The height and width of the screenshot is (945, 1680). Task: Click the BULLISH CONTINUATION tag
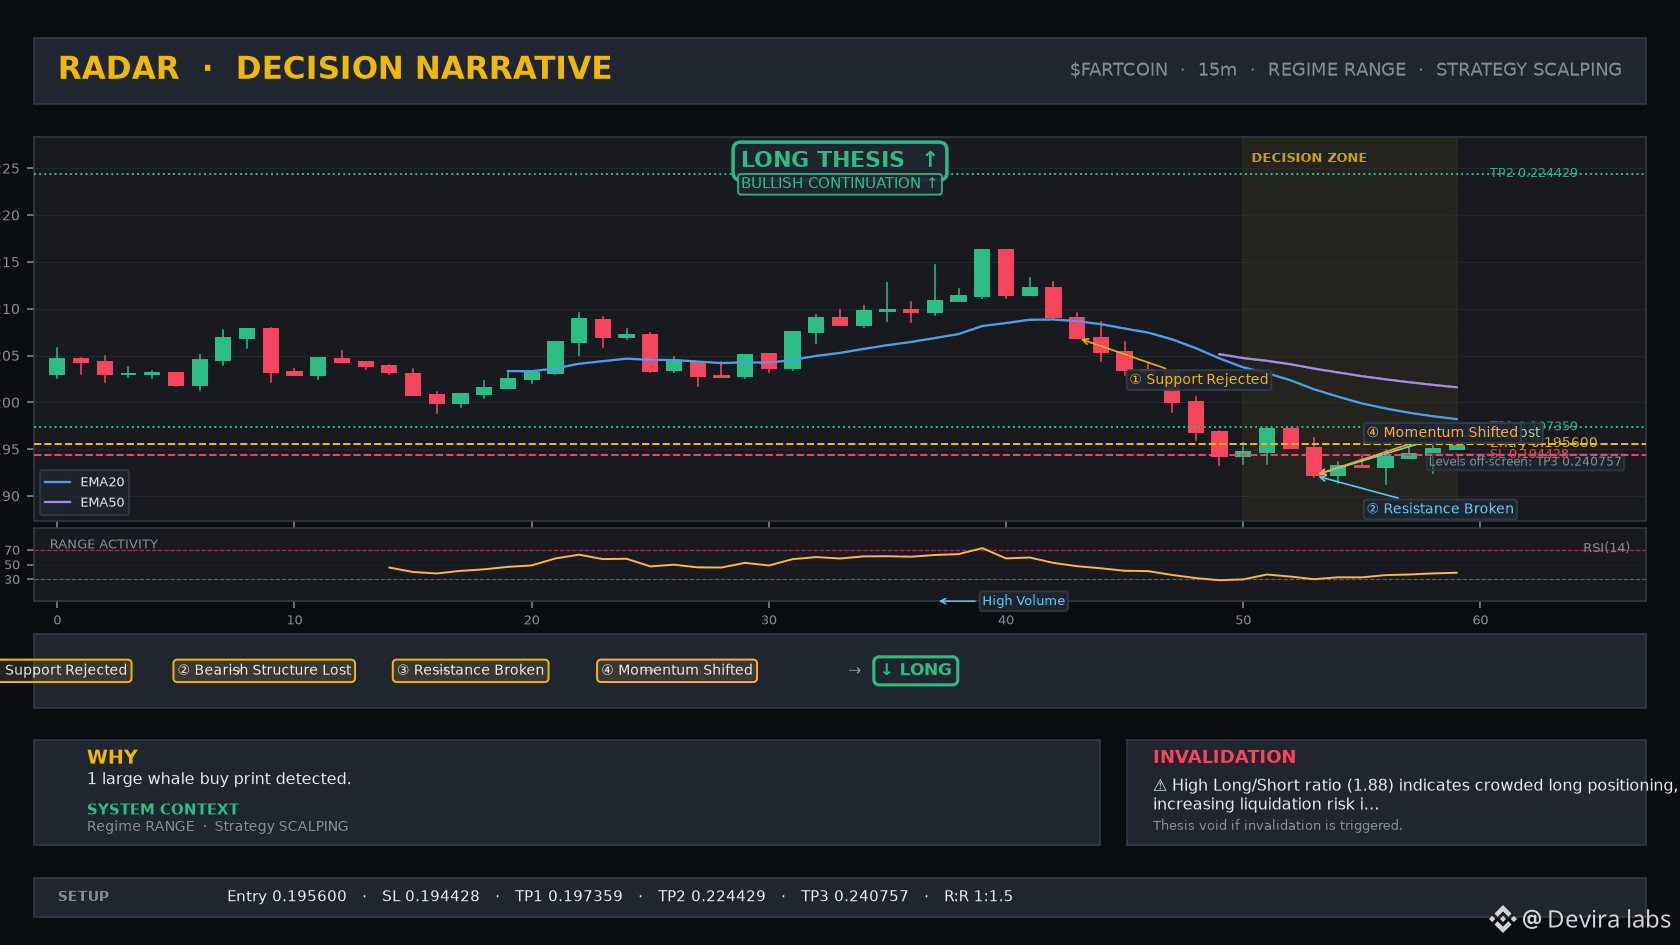tap(839, 183)
